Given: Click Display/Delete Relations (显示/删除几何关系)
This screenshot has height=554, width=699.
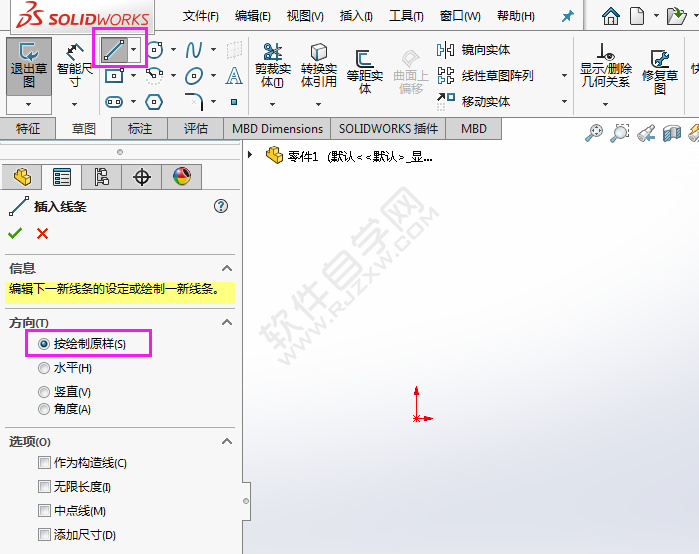Looking at the screenshot, I should 606,66.
